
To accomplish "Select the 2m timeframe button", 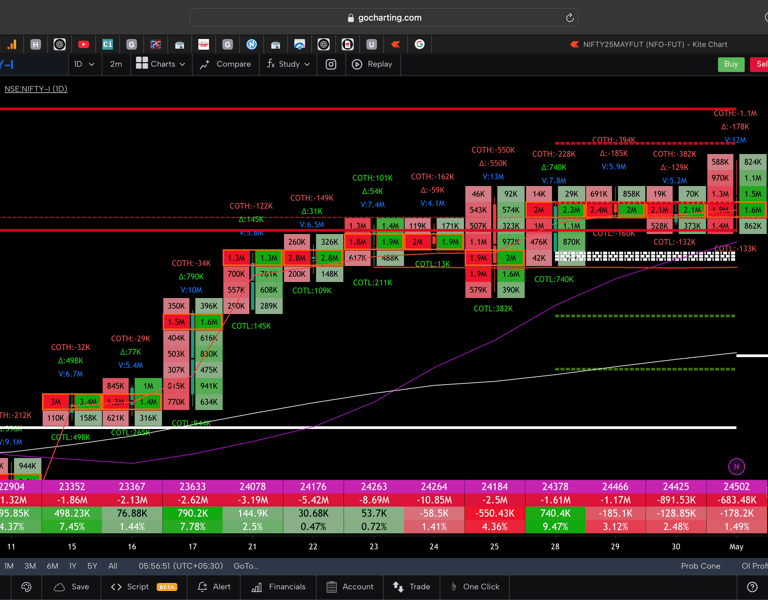I will click(x=116, y=64).
